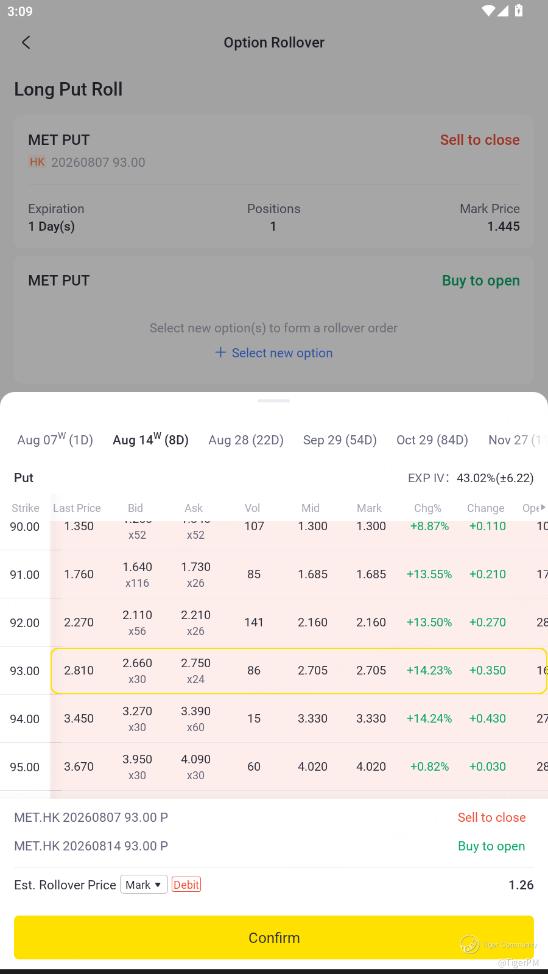Tap the Debit label tag
Viewport: 548px width, 974px height.
(186, 885)
